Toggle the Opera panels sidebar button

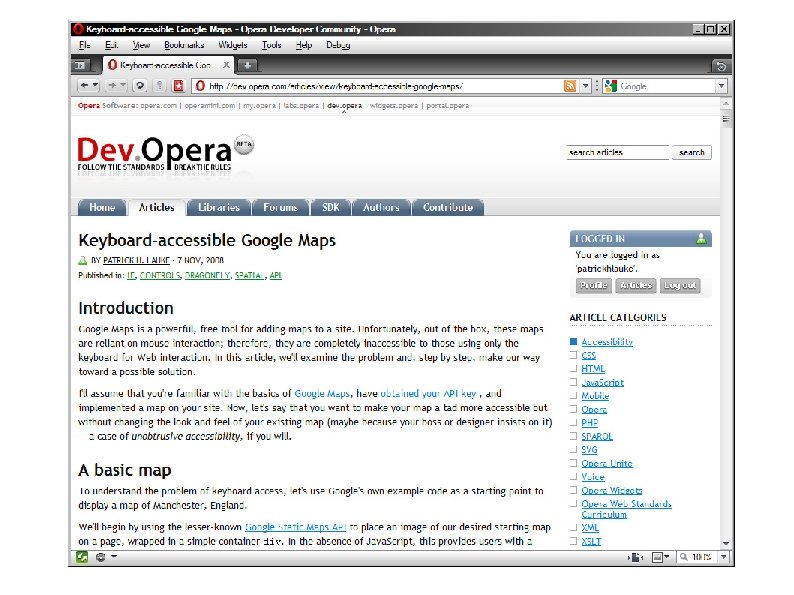click(x=81, y=65)
